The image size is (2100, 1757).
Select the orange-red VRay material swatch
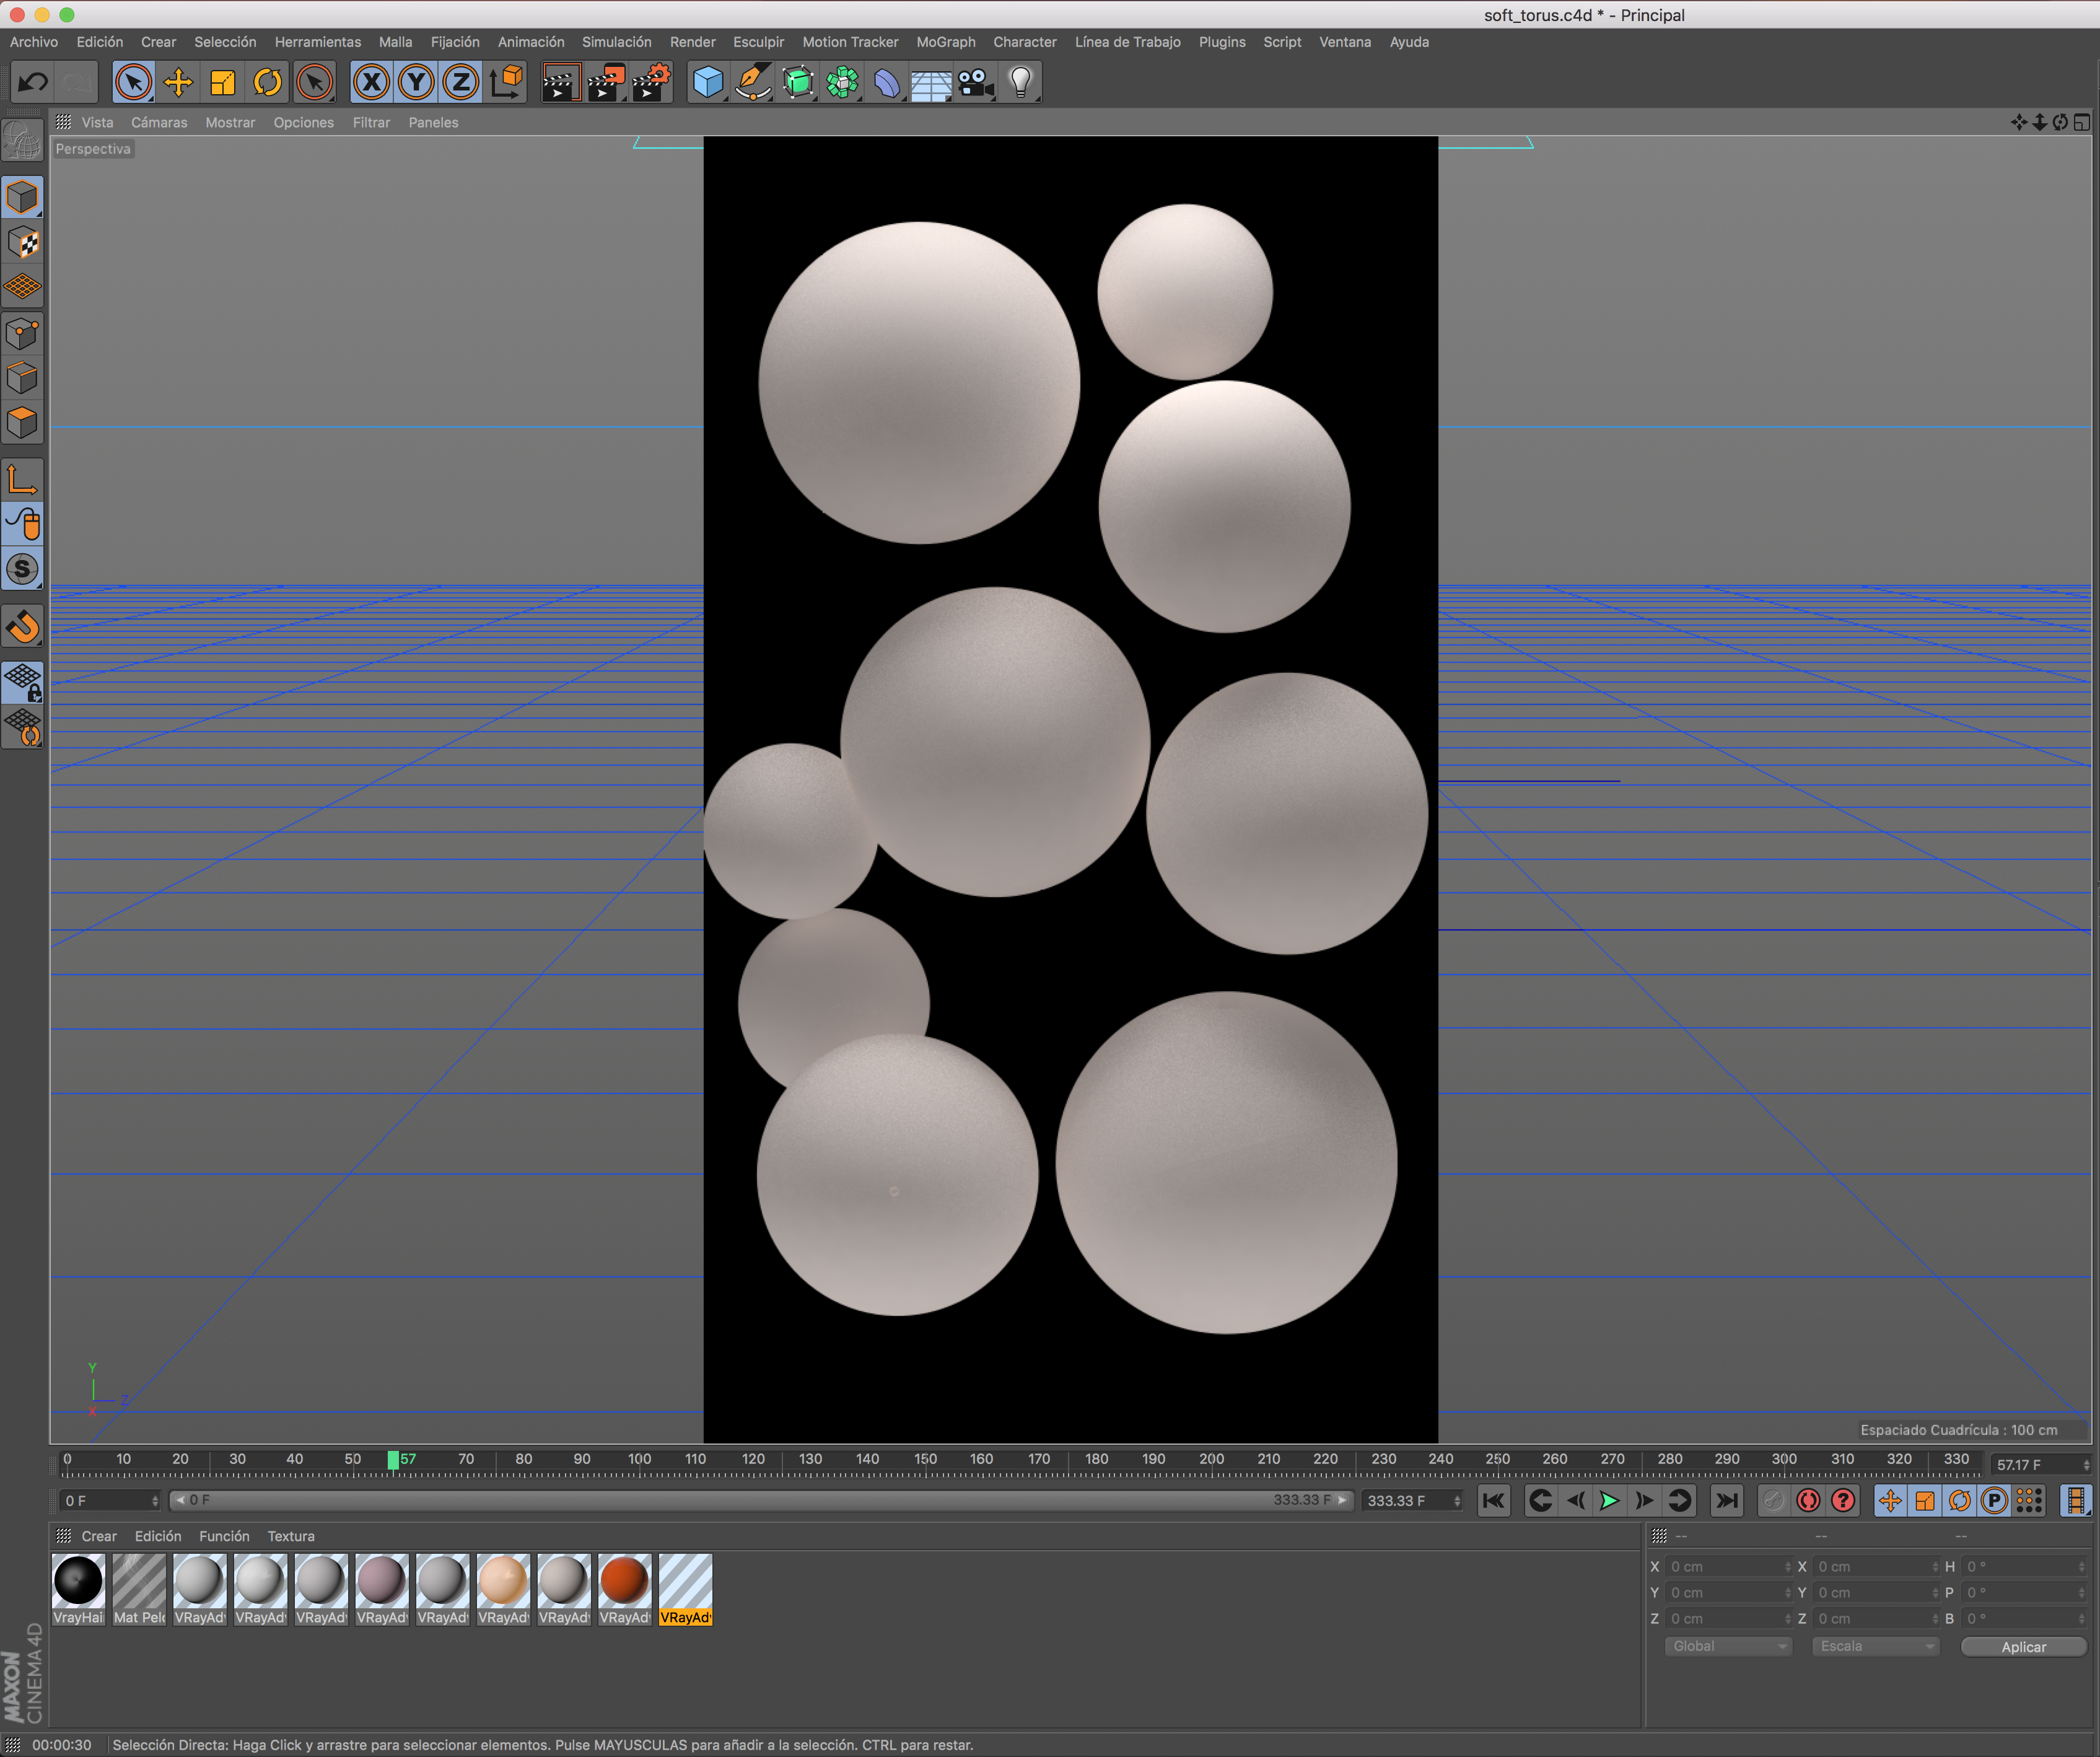point(625,1581)
